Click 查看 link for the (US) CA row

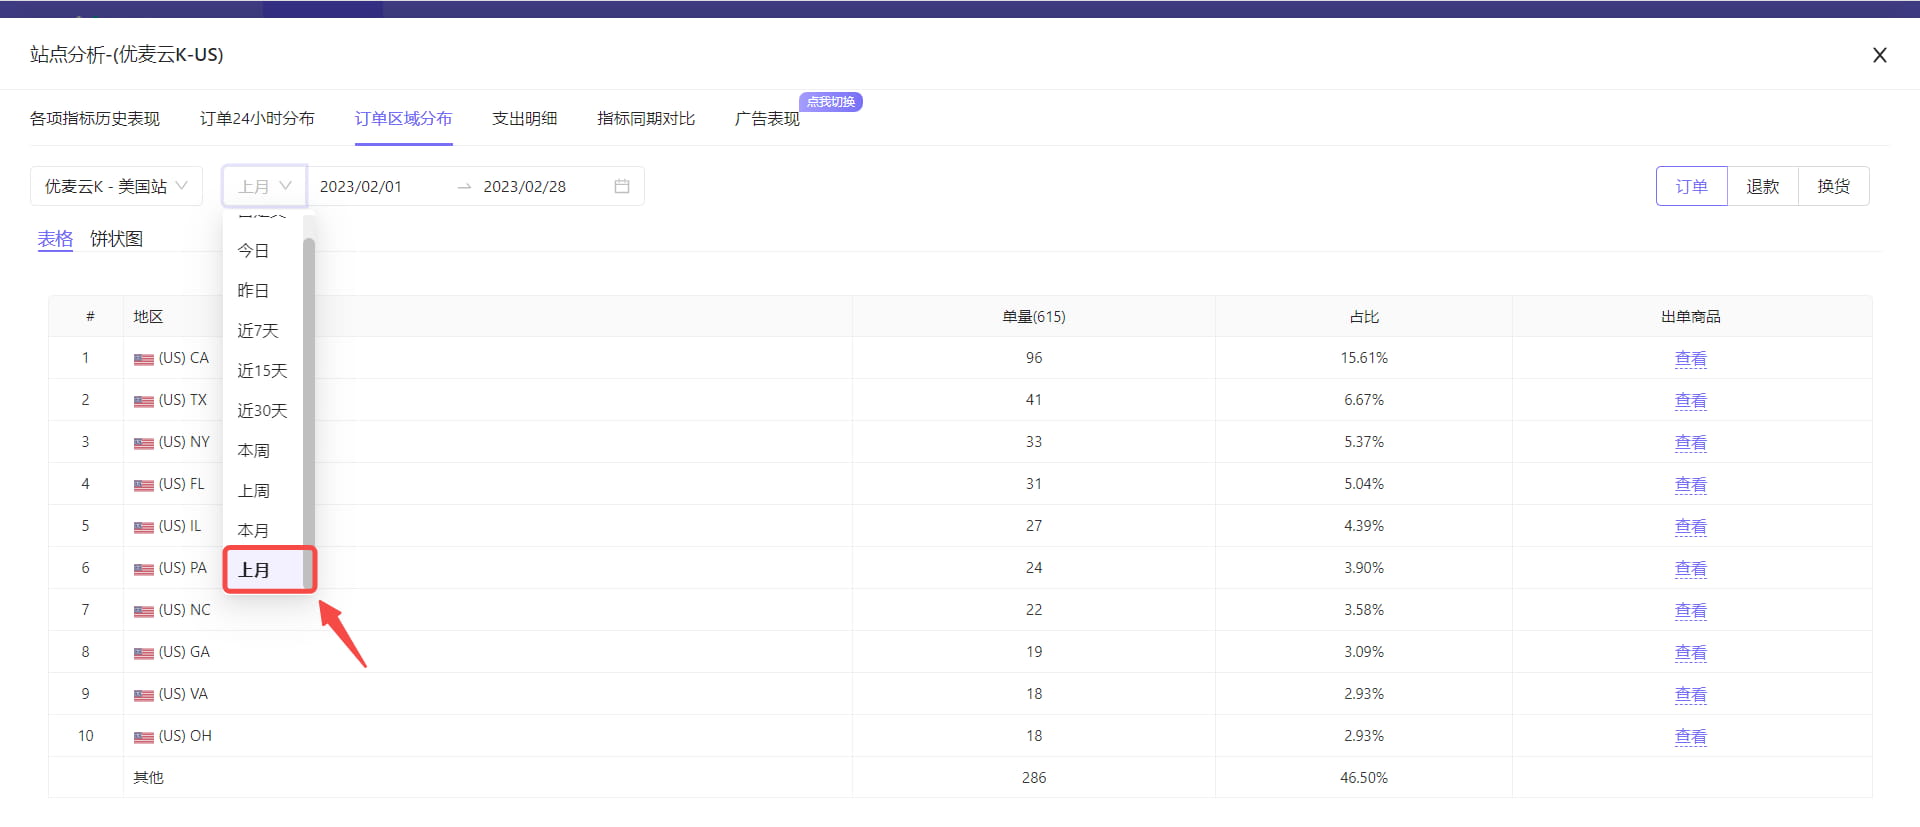pyautogui.click(x=1691, y=358)
